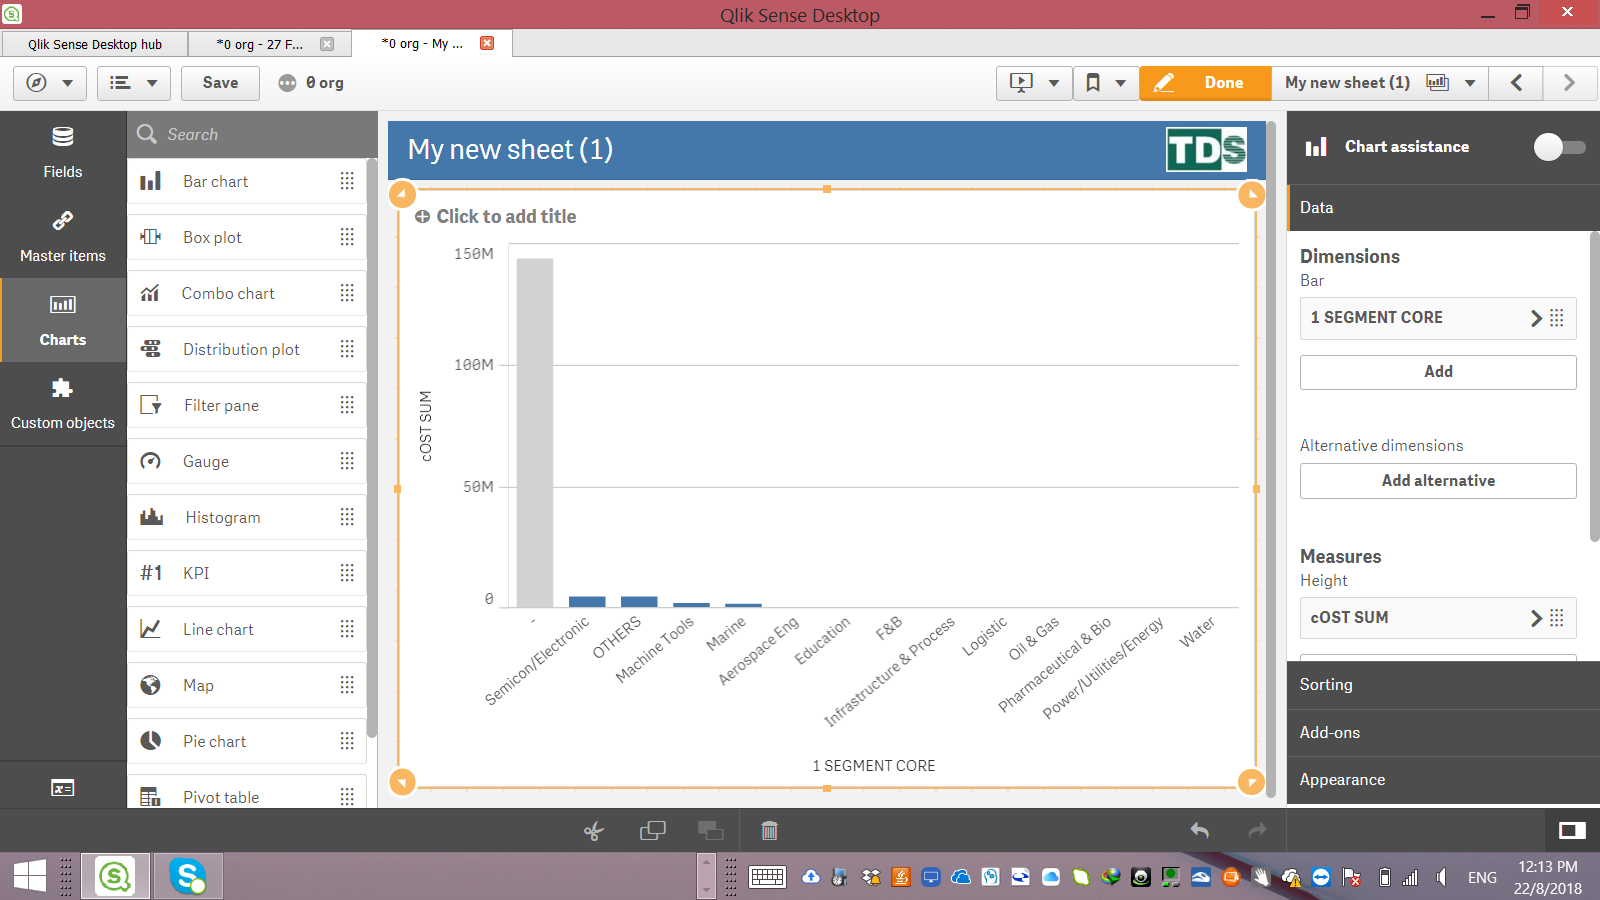Open the navigation compass dropdown
Viewport: 1600px width, 900px height.
(50, 83)
